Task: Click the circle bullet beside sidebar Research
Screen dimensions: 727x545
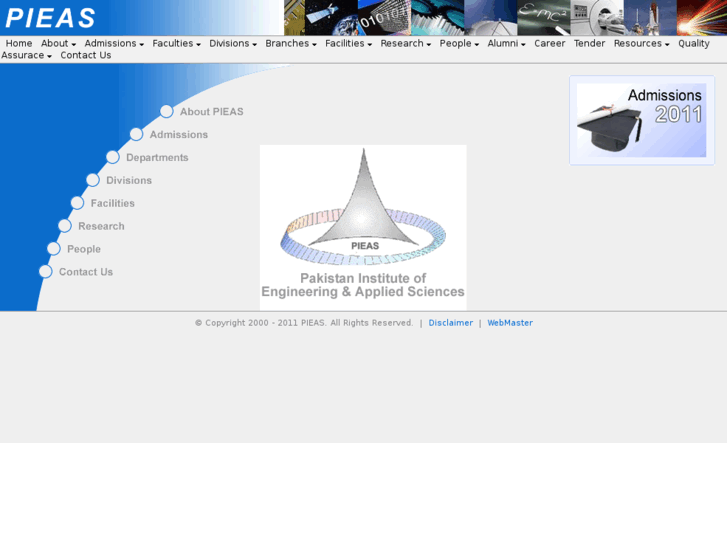Action: (65, 226)
